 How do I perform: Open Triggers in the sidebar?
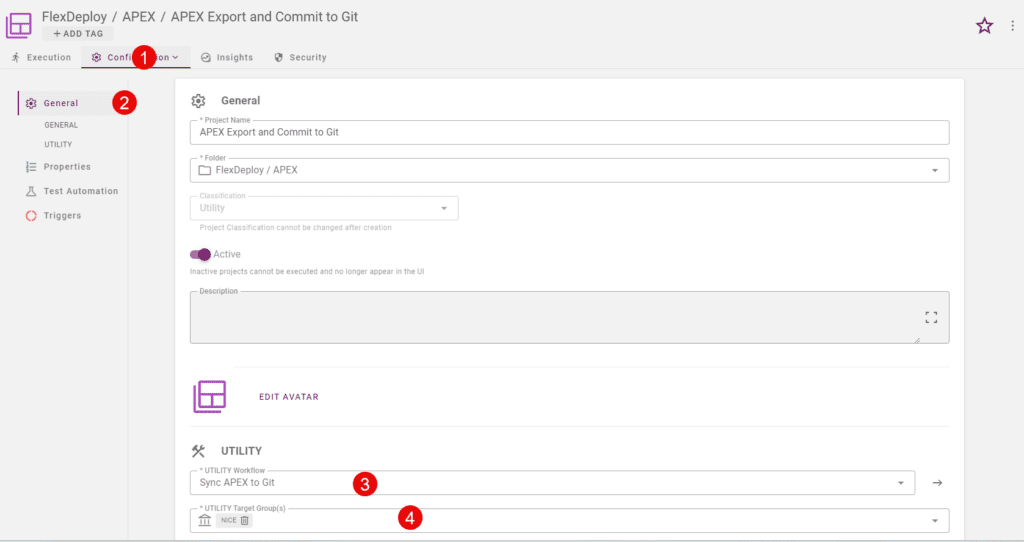(x=62, y=215)
